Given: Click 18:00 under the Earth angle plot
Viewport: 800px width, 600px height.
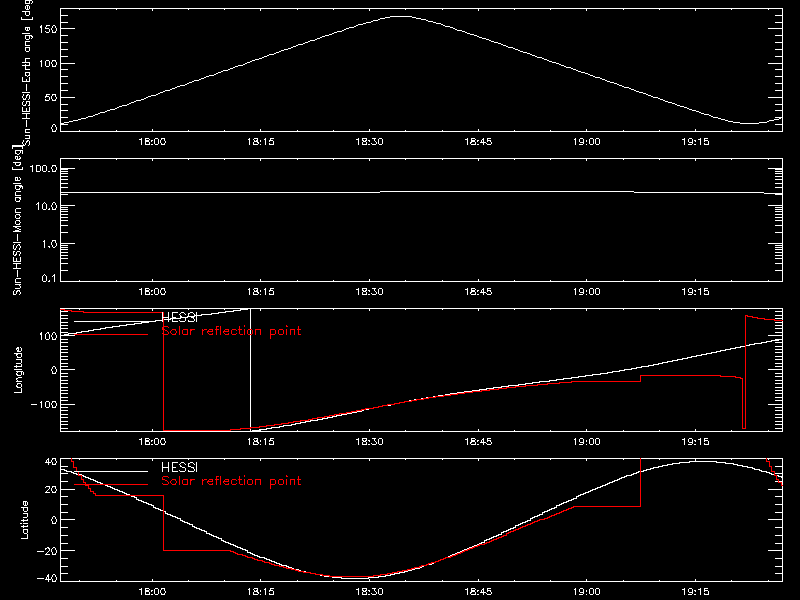Looking at the screenshot, I should tap(152, 141).
